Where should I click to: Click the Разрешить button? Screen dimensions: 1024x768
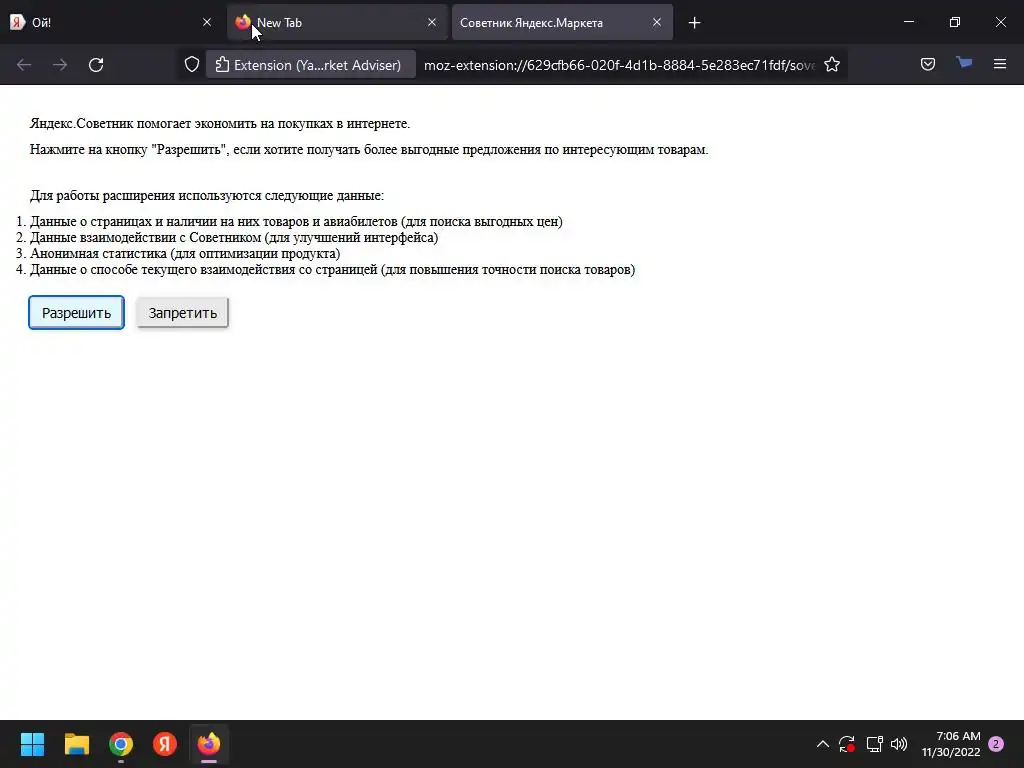click(76, 313)
